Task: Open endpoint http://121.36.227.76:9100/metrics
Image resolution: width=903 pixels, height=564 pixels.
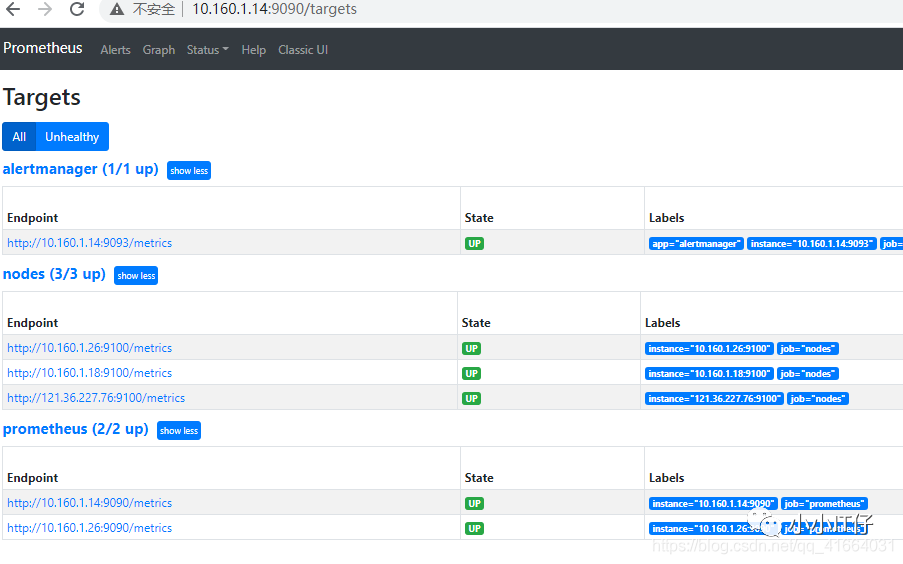Action: 96,398
